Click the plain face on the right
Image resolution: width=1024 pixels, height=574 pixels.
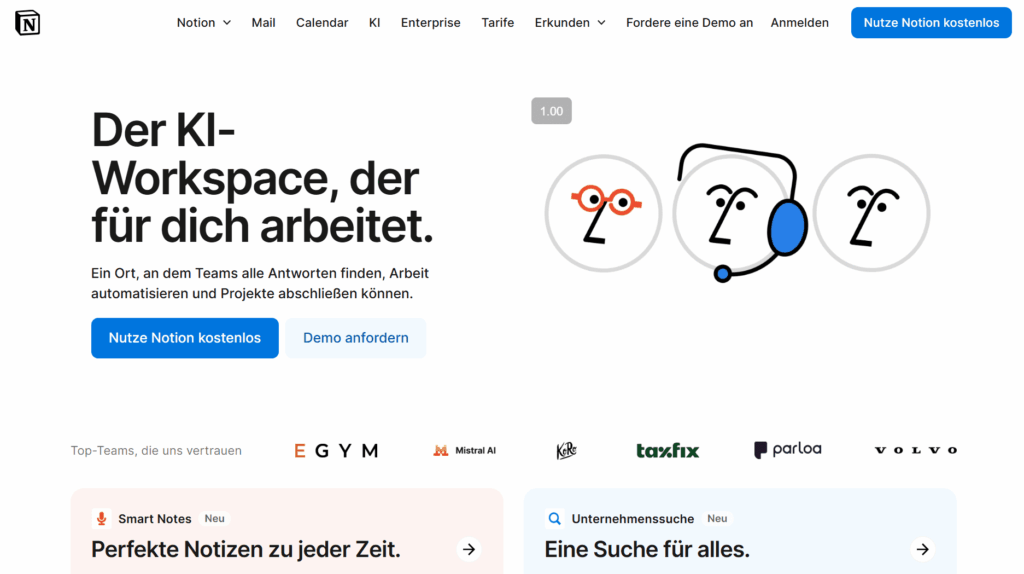[872, 214]
